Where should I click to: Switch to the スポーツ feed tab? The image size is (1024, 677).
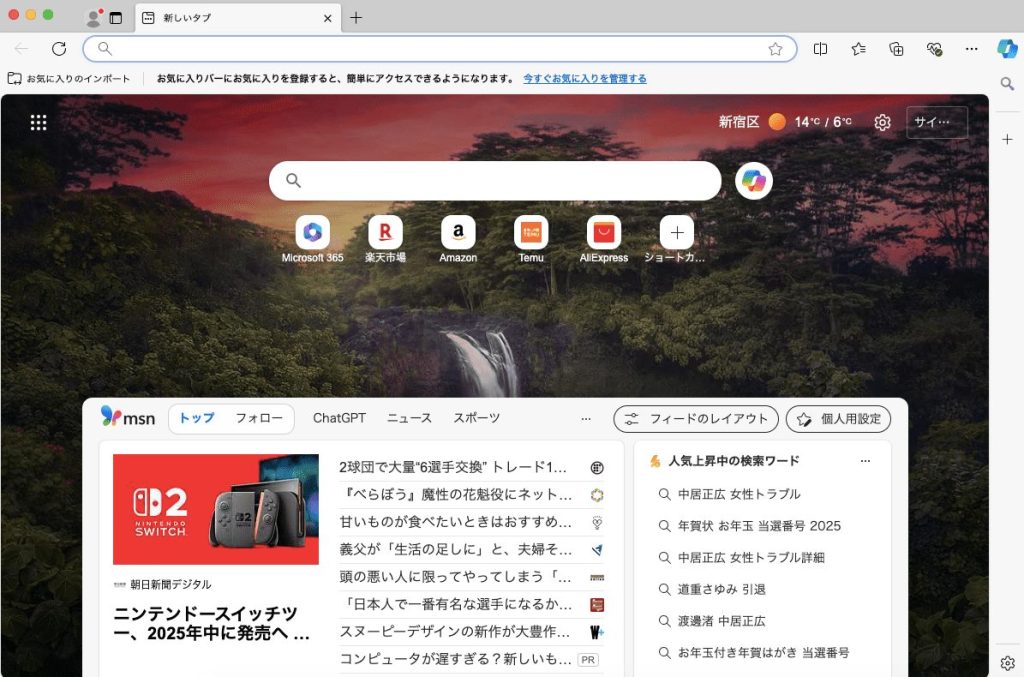tap(476, 417)
